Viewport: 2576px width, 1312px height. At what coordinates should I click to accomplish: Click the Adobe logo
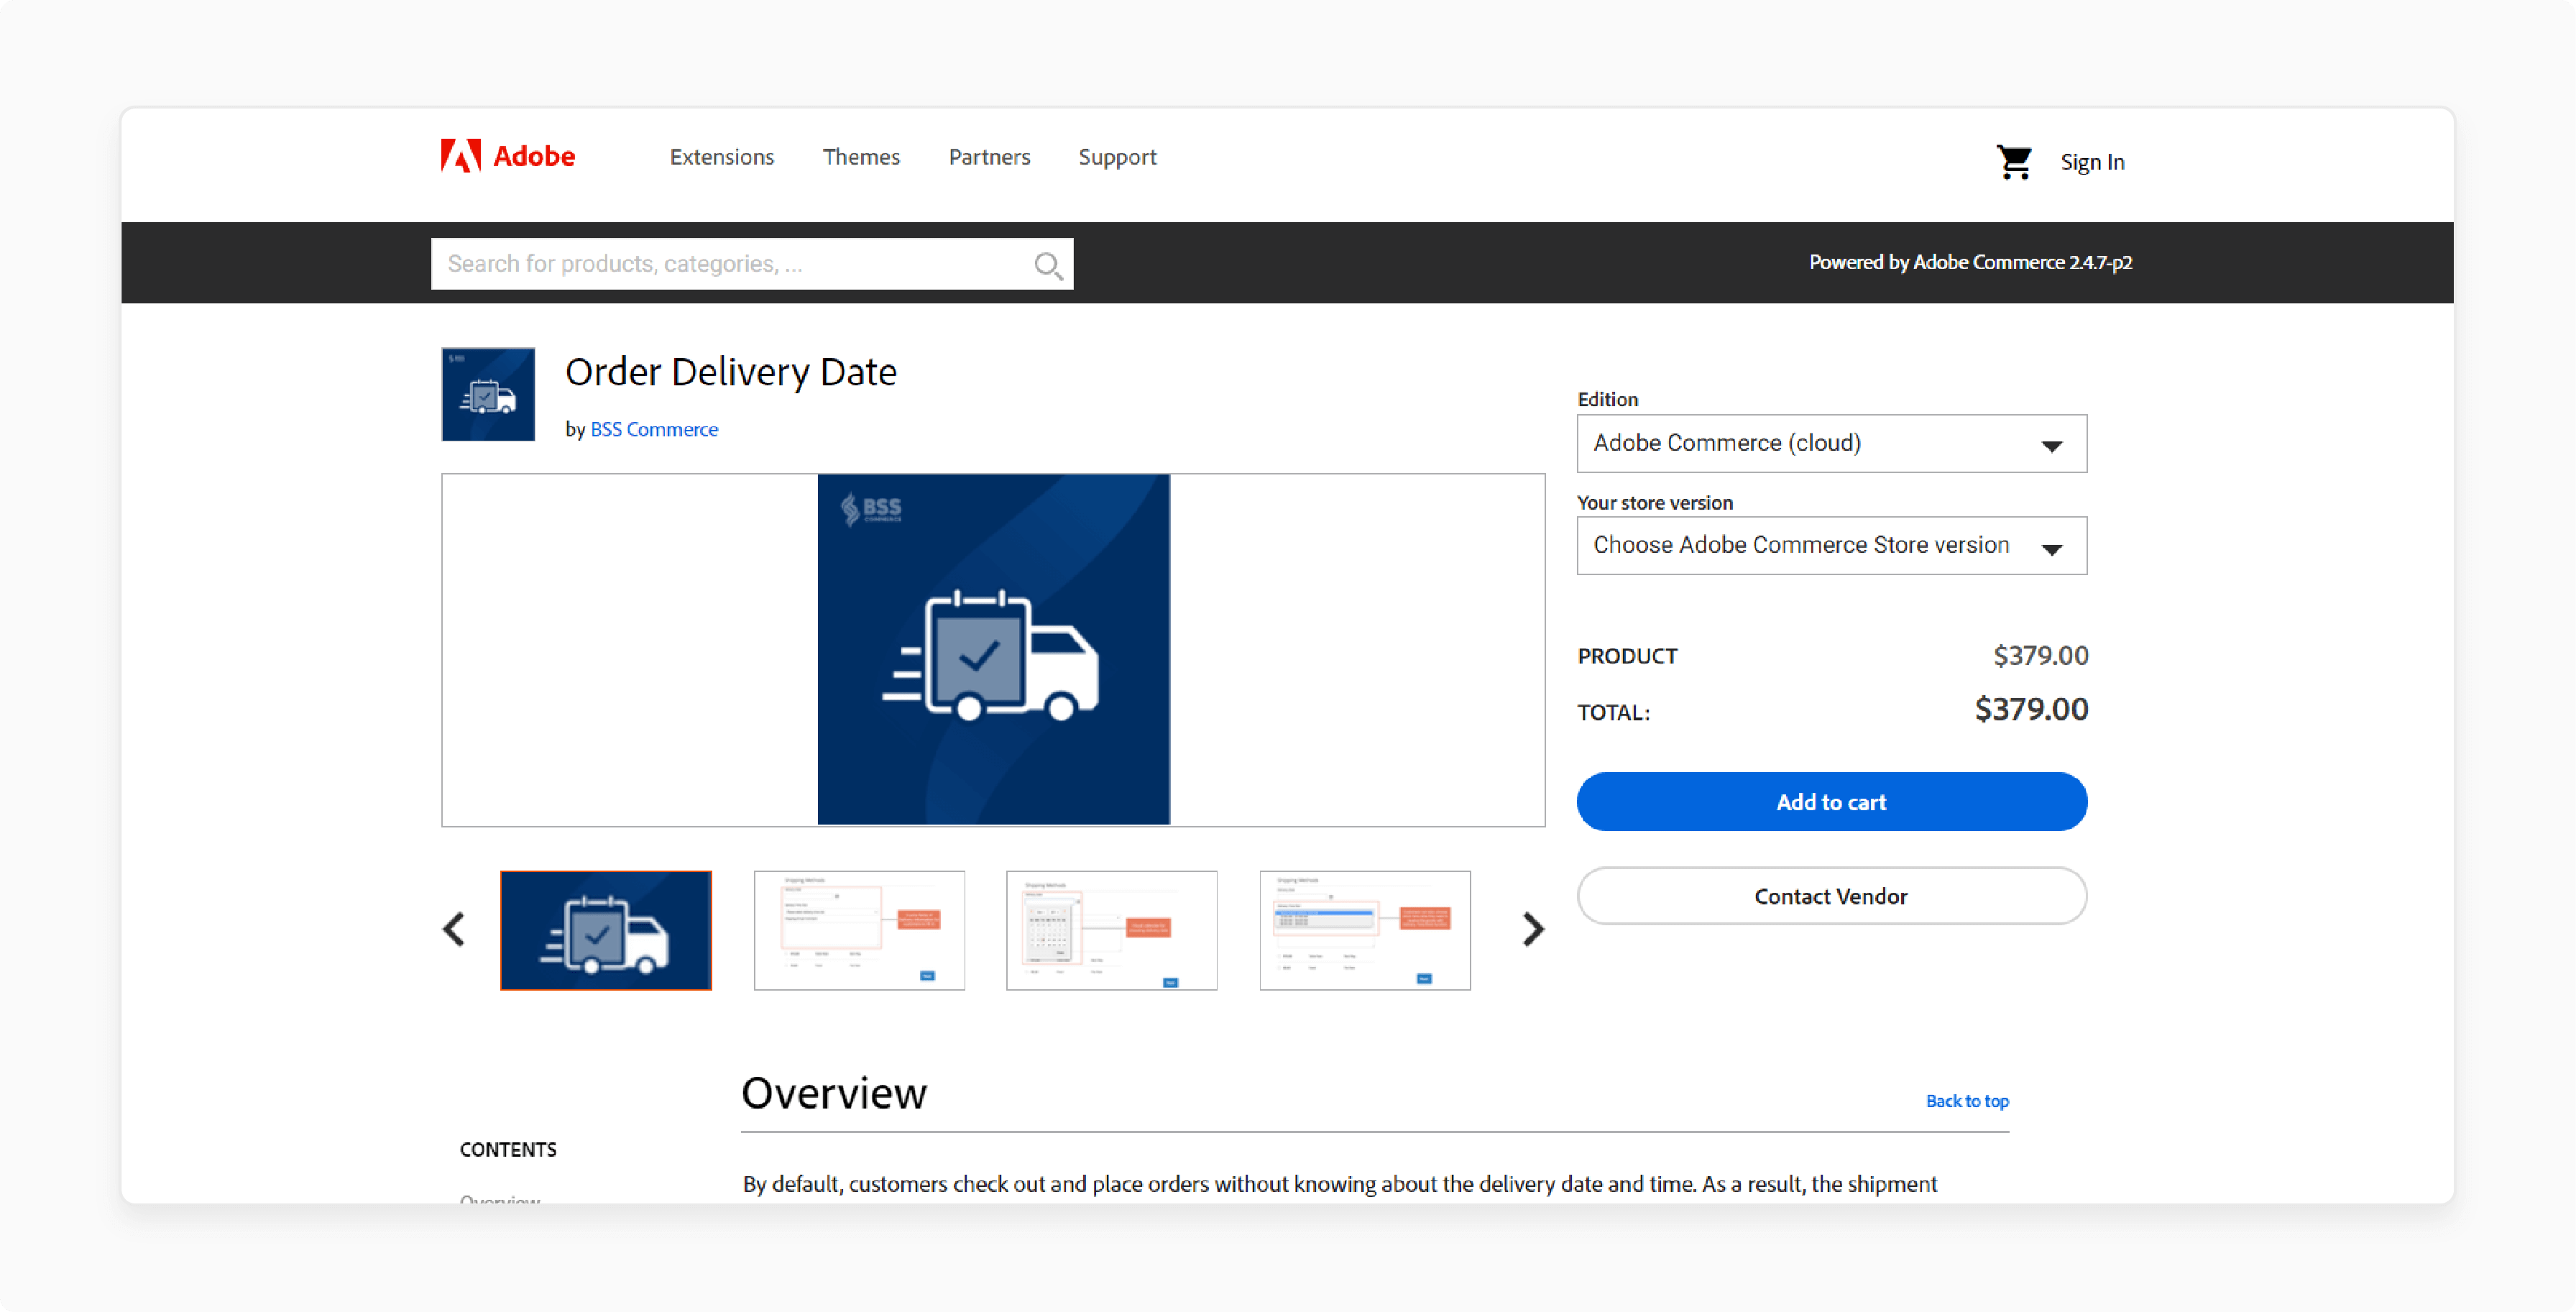point(508,156)
